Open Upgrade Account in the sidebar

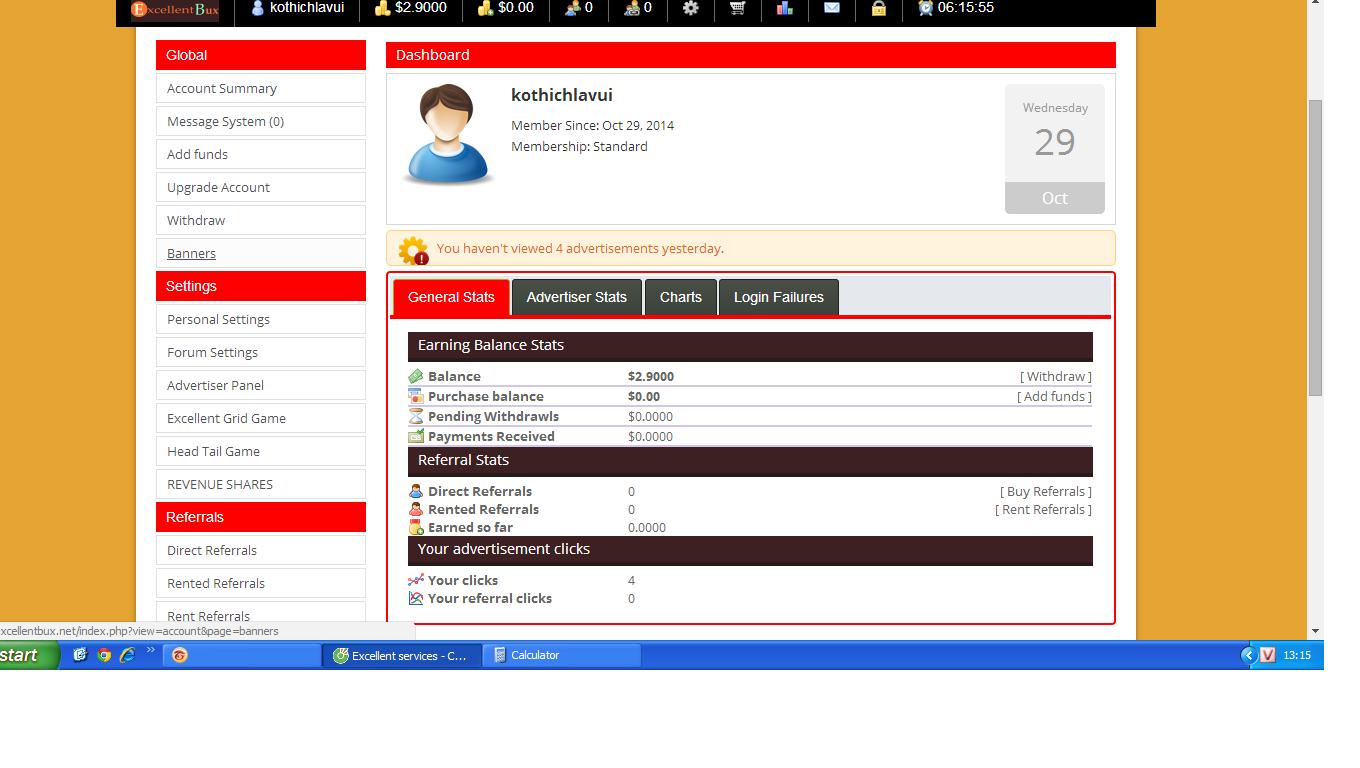218,187
